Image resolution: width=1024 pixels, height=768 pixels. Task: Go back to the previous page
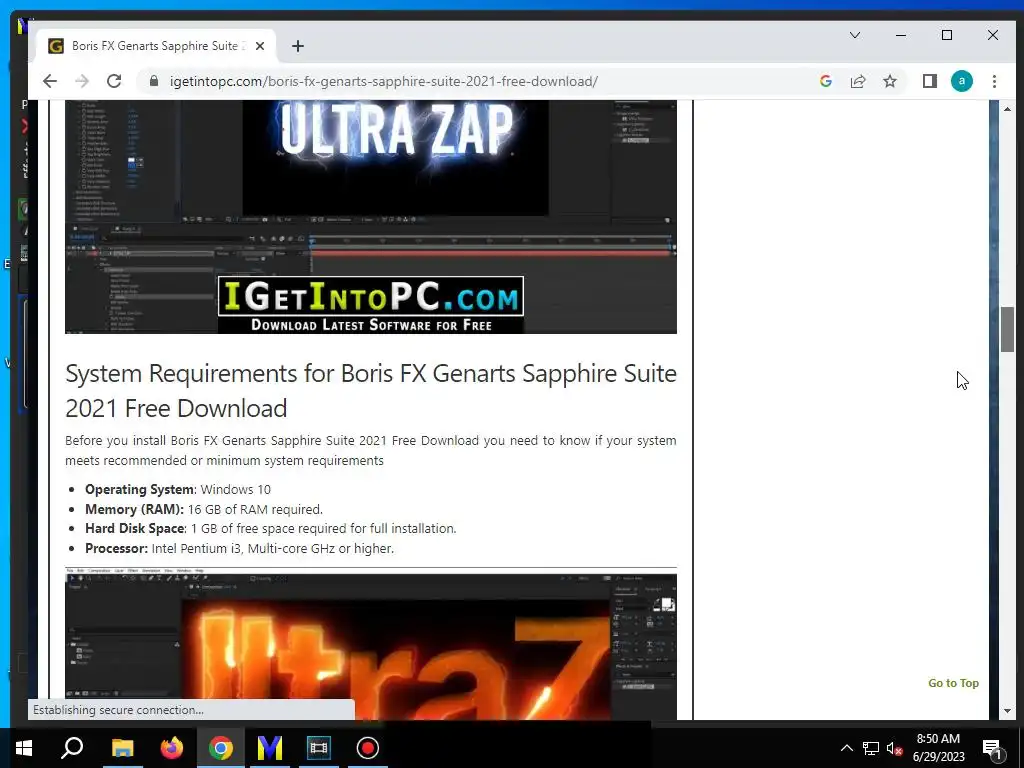(x=50, y=81)
